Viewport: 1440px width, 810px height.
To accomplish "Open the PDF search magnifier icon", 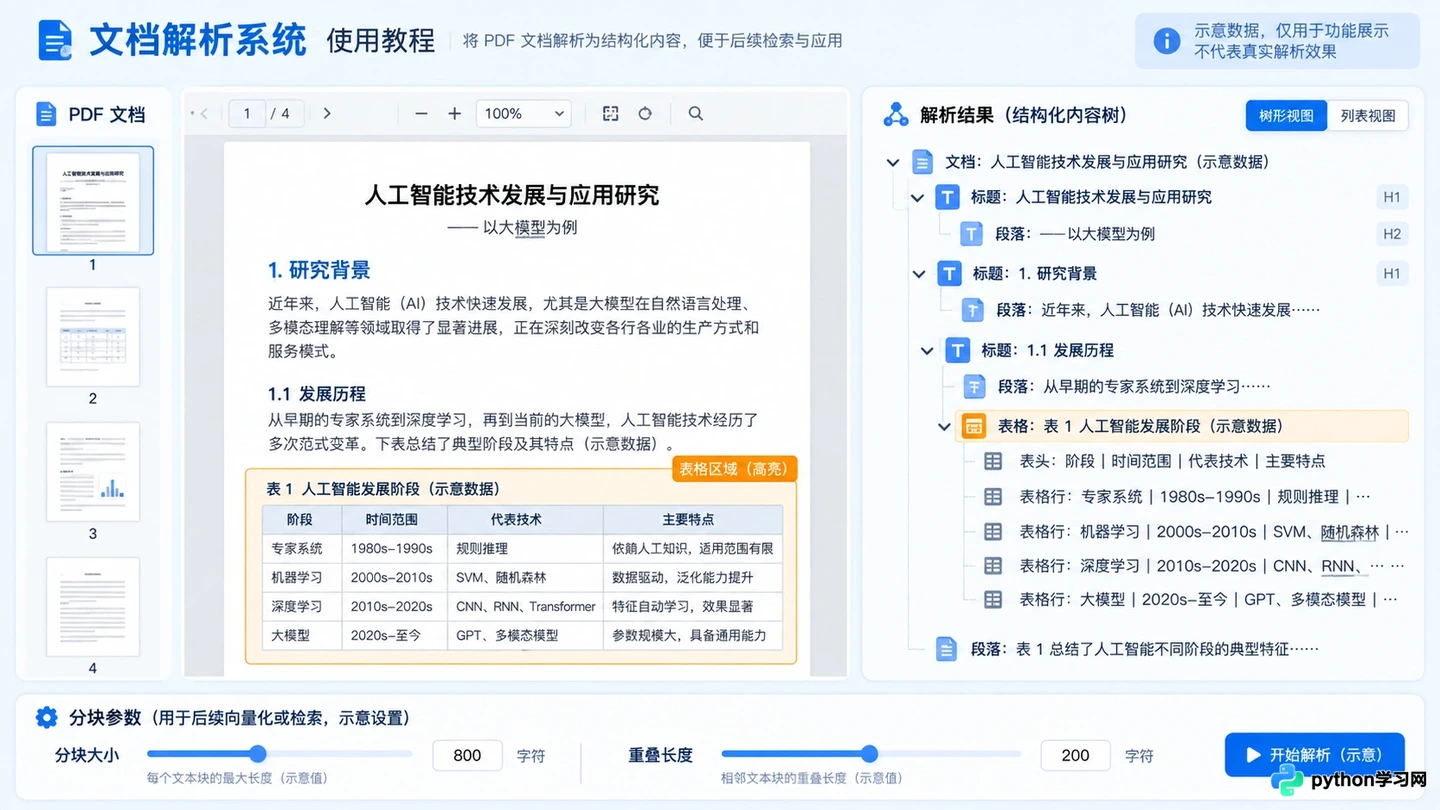I will pyautogui.click(x=696, y=114).
